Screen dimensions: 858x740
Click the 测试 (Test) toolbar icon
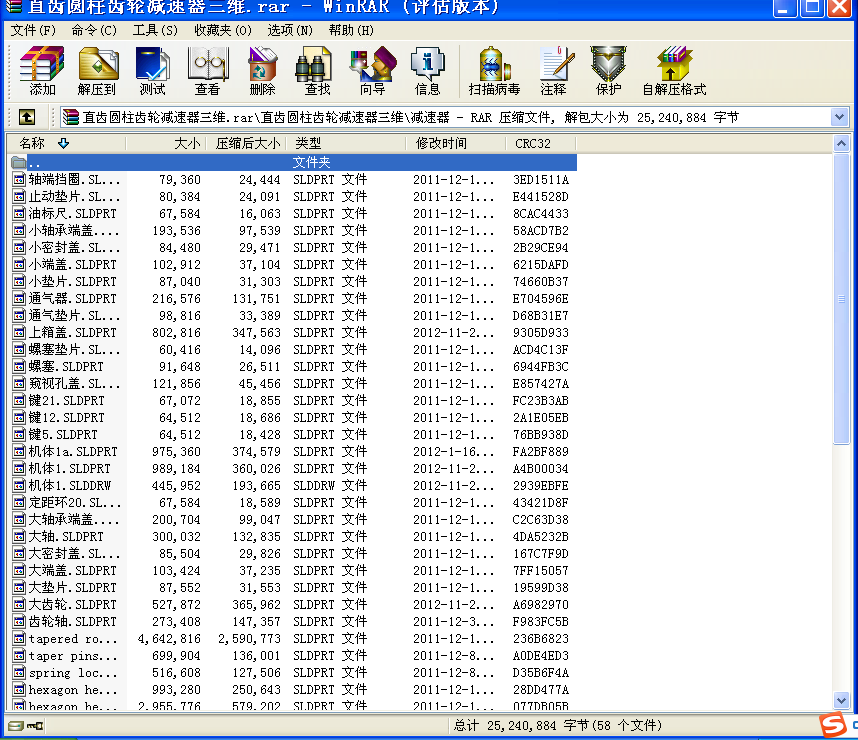click(x=153, y=71)
